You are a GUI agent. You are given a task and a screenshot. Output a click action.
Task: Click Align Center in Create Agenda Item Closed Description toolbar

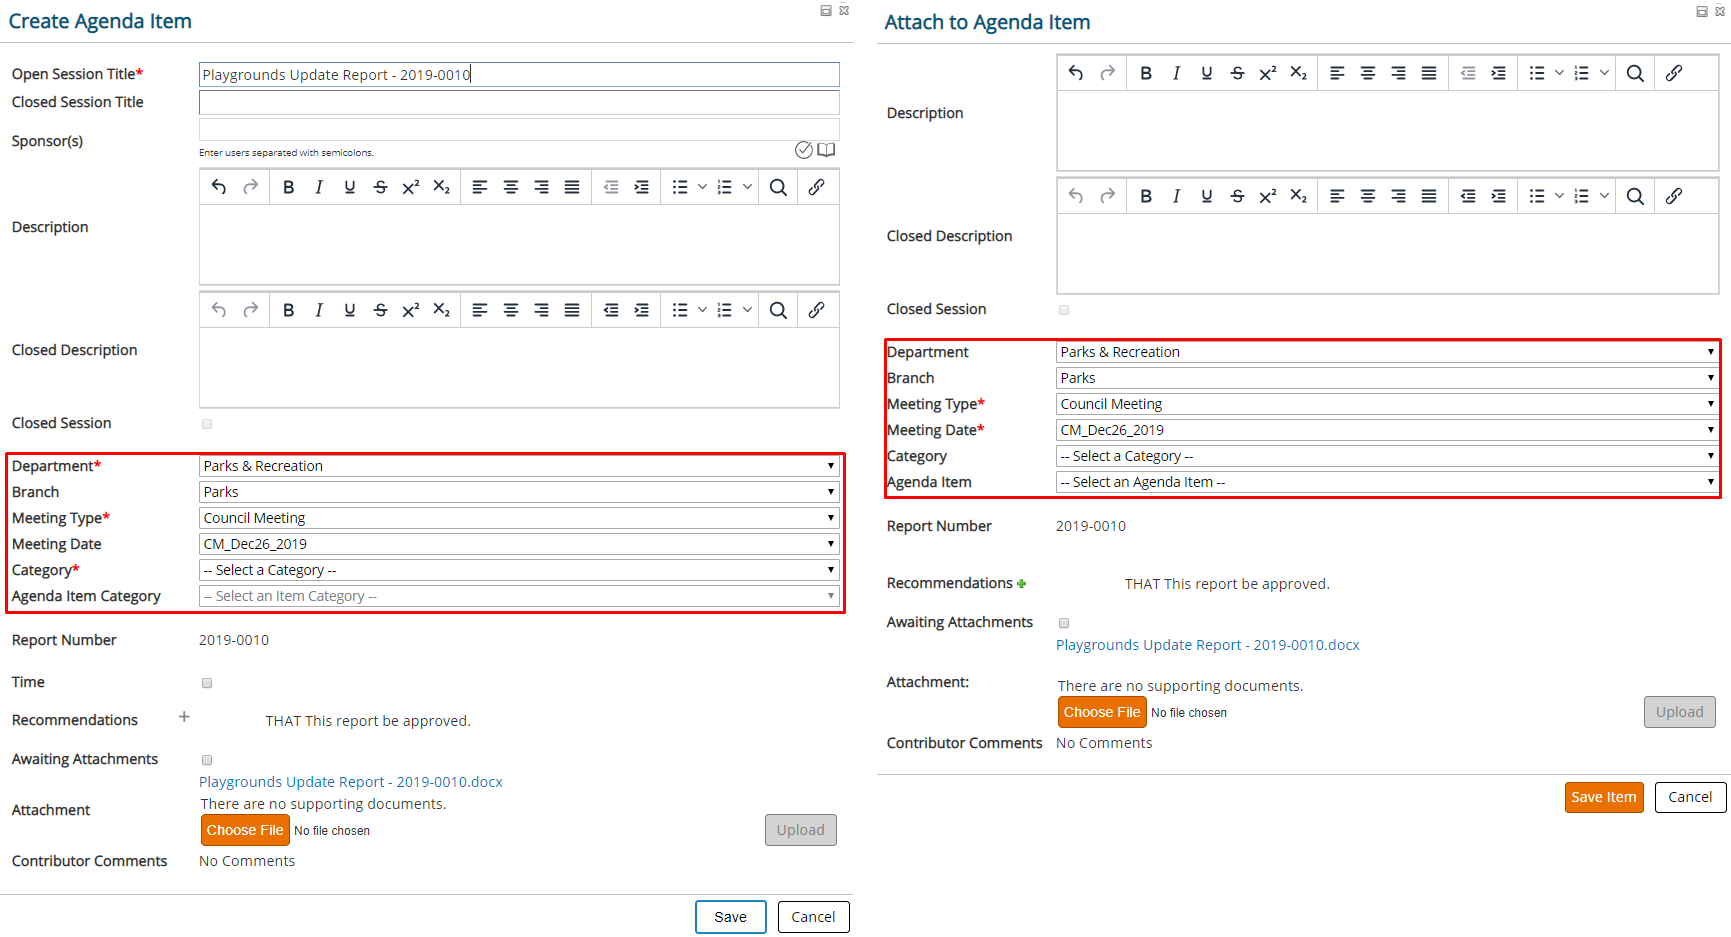[x=511, y=310]
